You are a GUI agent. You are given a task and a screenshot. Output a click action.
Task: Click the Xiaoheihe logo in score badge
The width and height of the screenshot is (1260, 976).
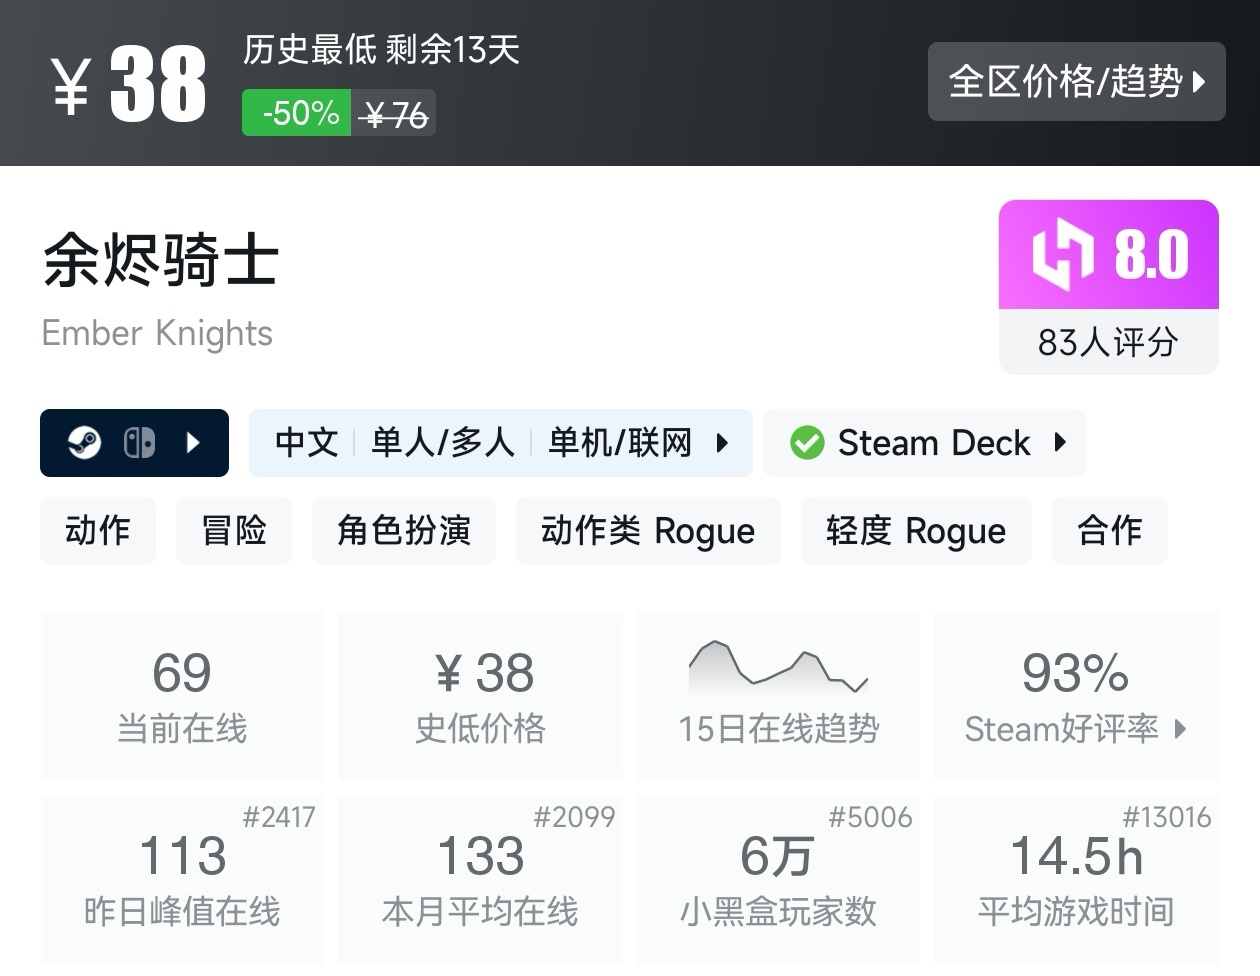[1062, 255]
